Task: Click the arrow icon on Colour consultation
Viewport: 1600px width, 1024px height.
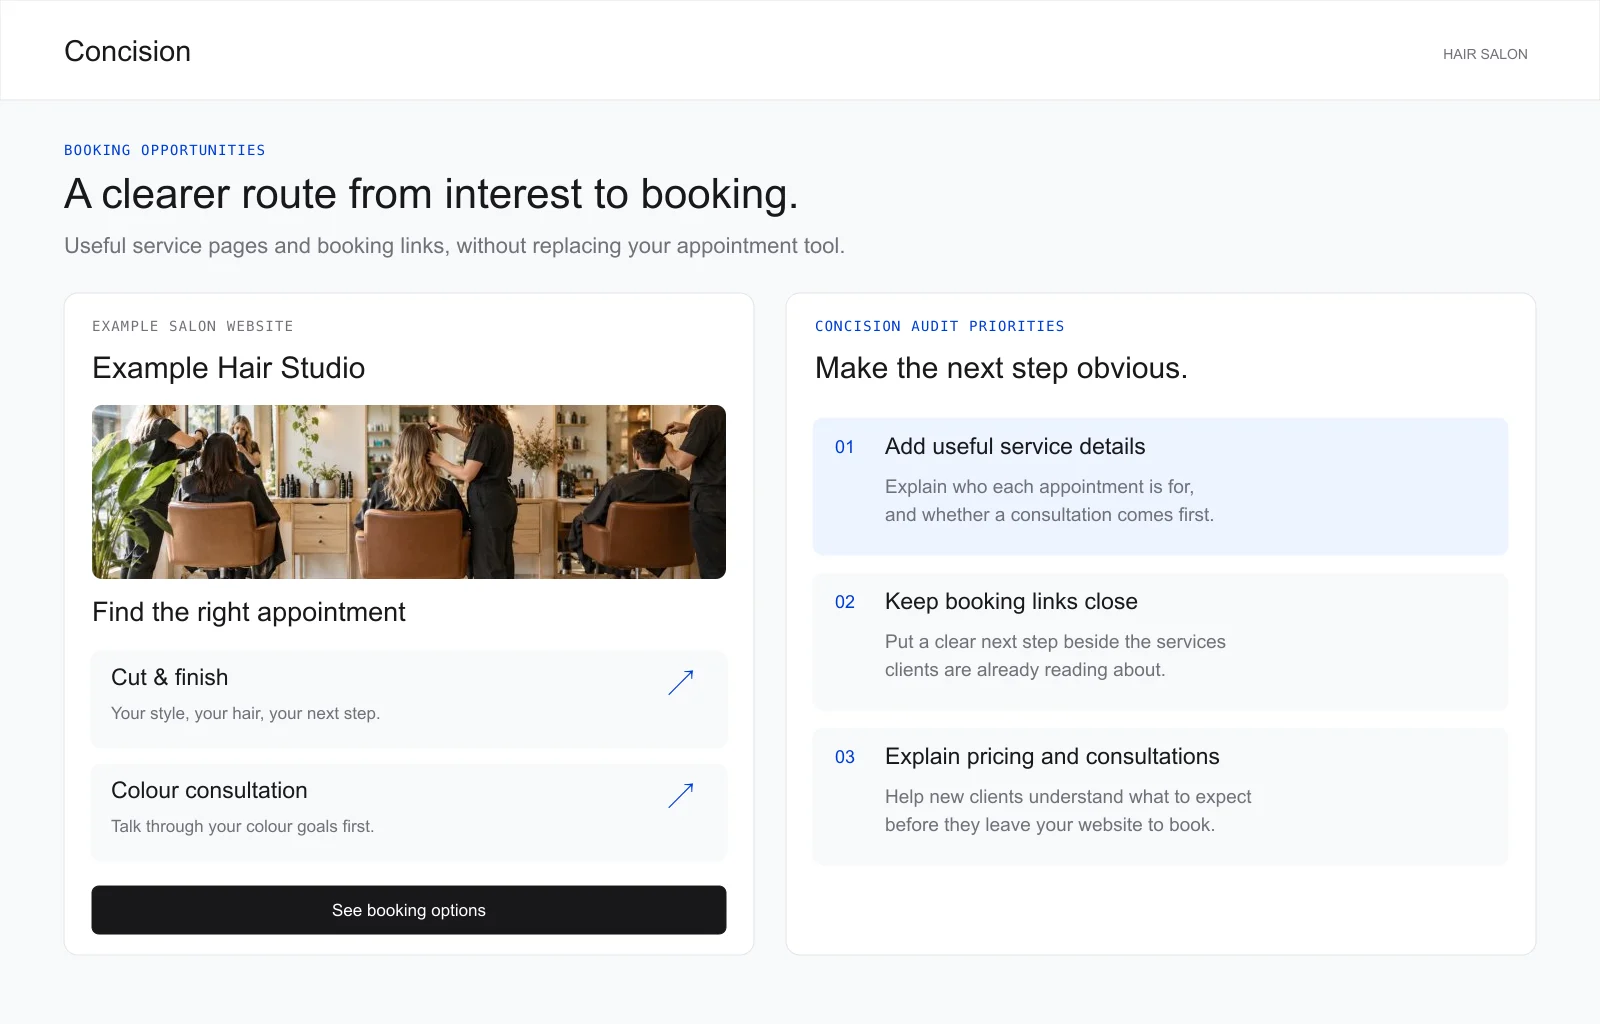Action: click(681, 795)
